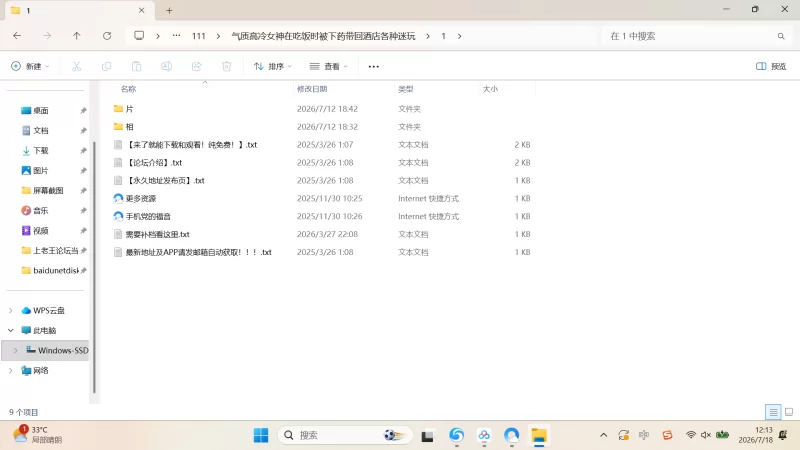Viewport: 800px width, 450px height.
Task: Open 屏幕截图 folder in sidebar
Action: (48, 190)
